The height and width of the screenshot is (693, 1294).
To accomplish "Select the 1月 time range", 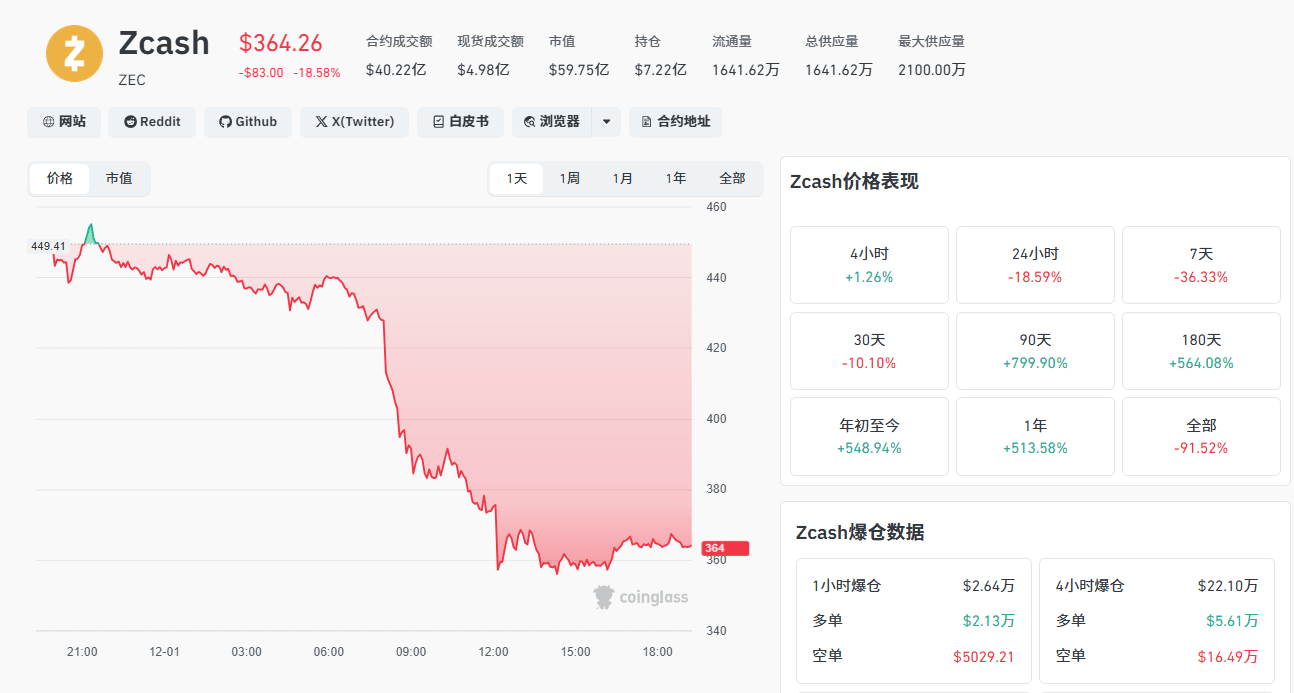I will pos(623,179).
